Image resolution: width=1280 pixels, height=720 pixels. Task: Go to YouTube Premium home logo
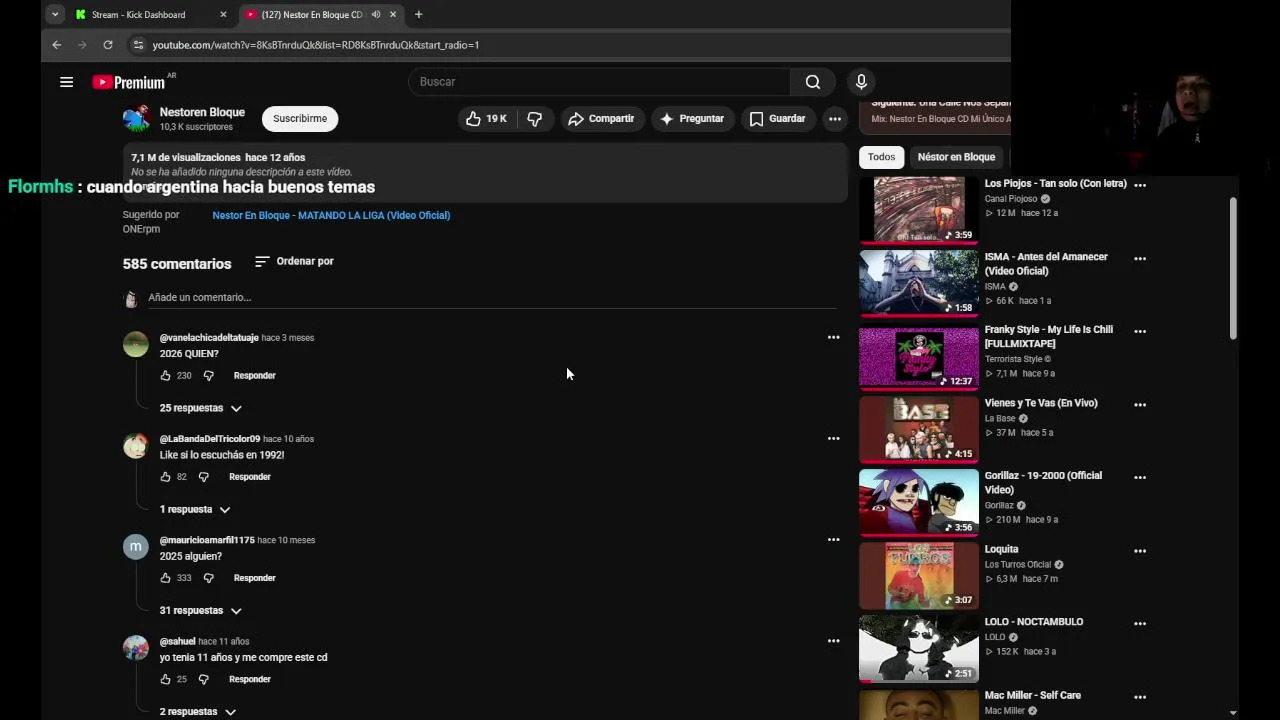(129, 82)
